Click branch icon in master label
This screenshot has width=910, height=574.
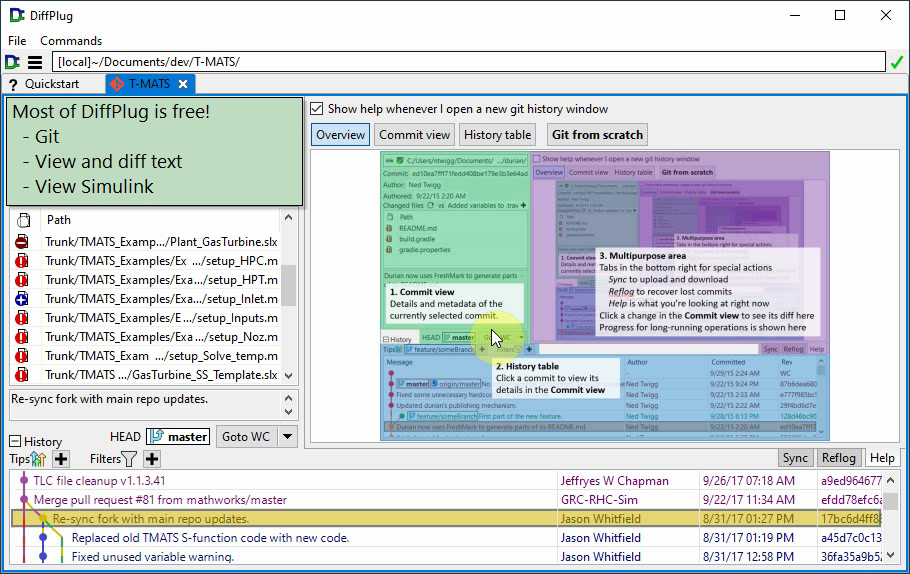click(156, 436)
